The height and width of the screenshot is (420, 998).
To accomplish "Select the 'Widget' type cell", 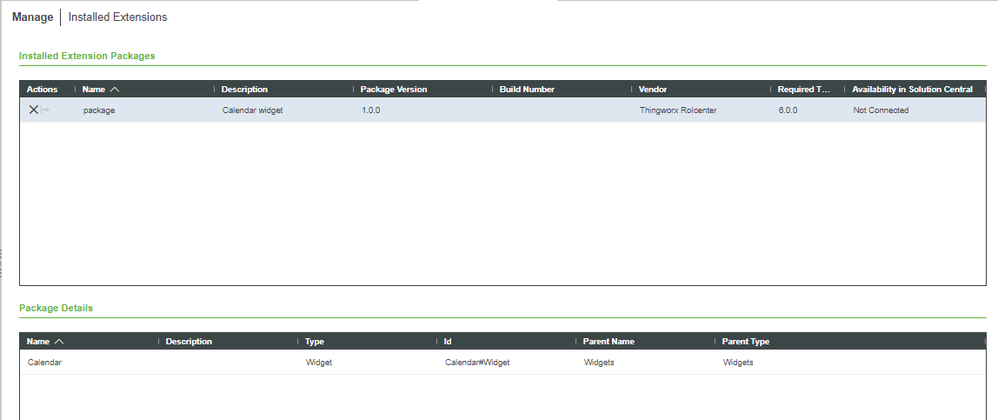I will (319, 362).
